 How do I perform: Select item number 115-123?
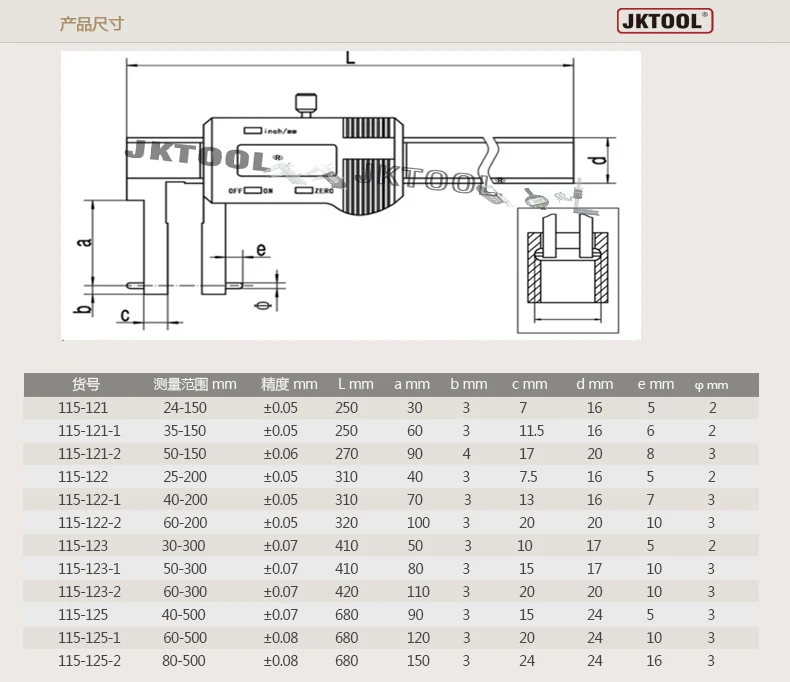click(x=83, y=545)
